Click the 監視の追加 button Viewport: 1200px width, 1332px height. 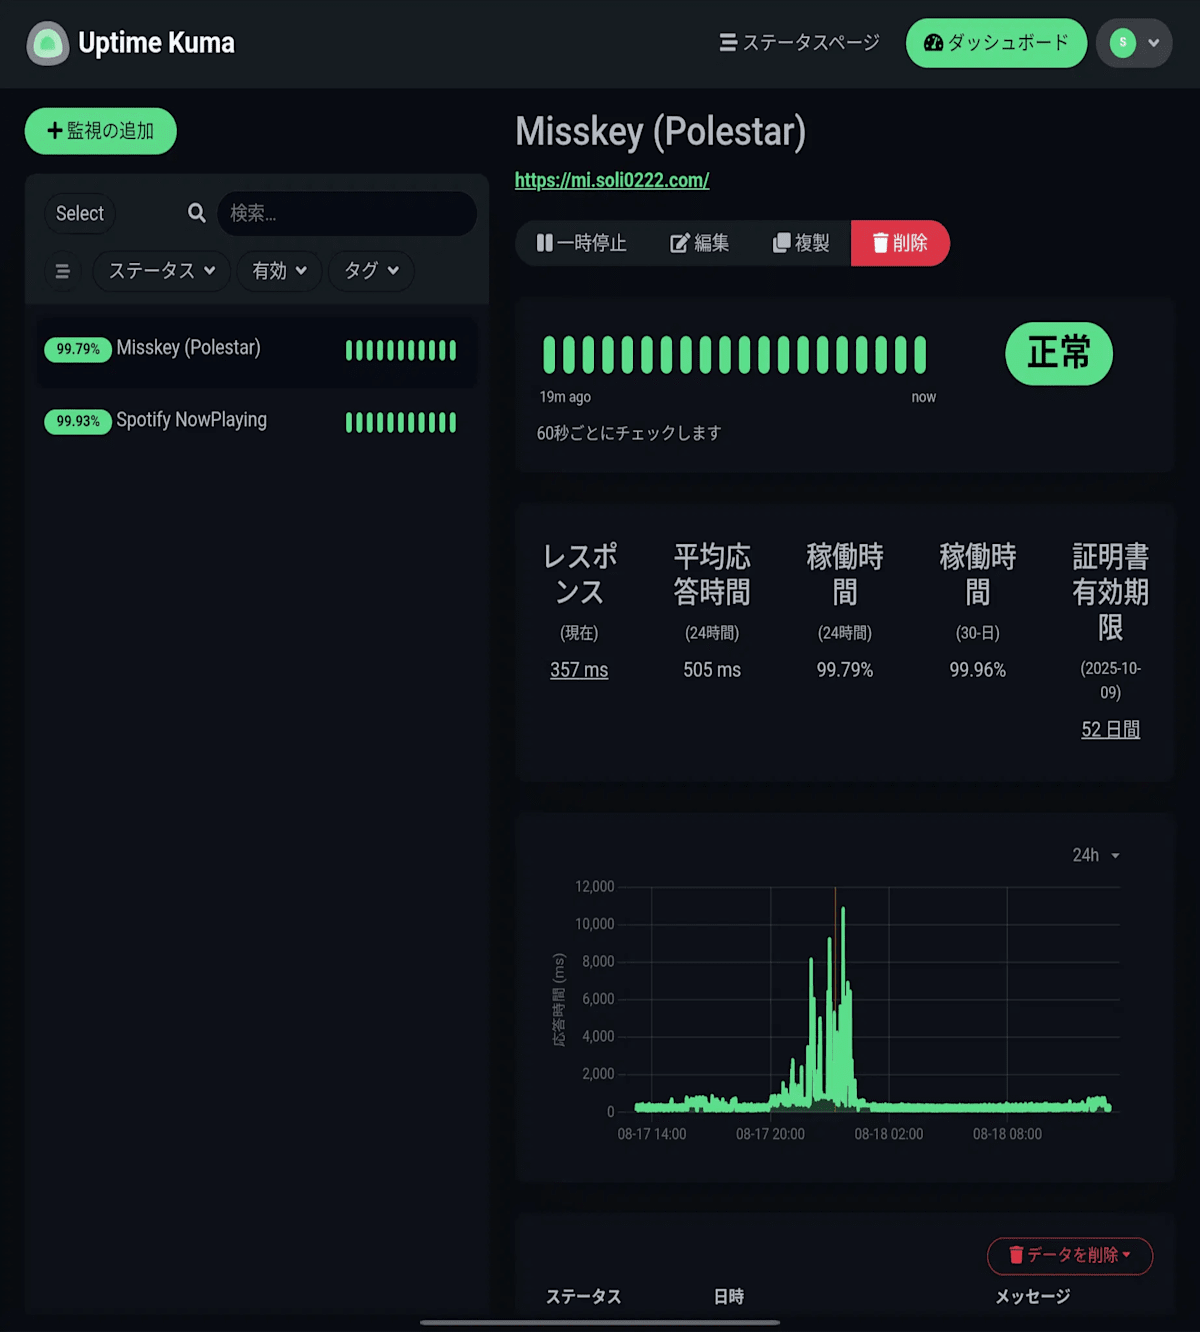pyautogui.click(x=100, y=131)
